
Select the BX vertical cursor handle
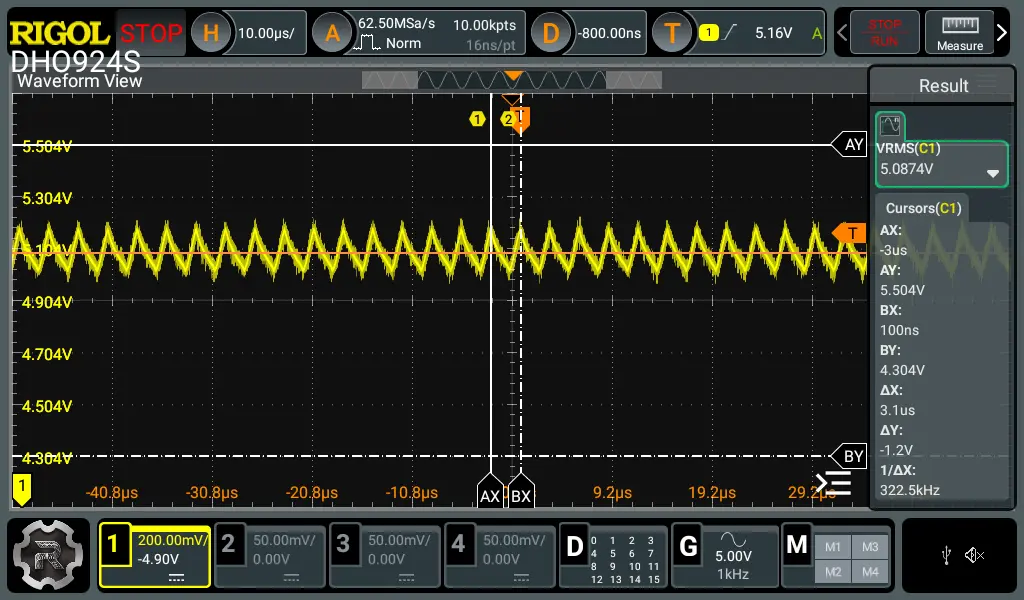click(x=520, y=491)
